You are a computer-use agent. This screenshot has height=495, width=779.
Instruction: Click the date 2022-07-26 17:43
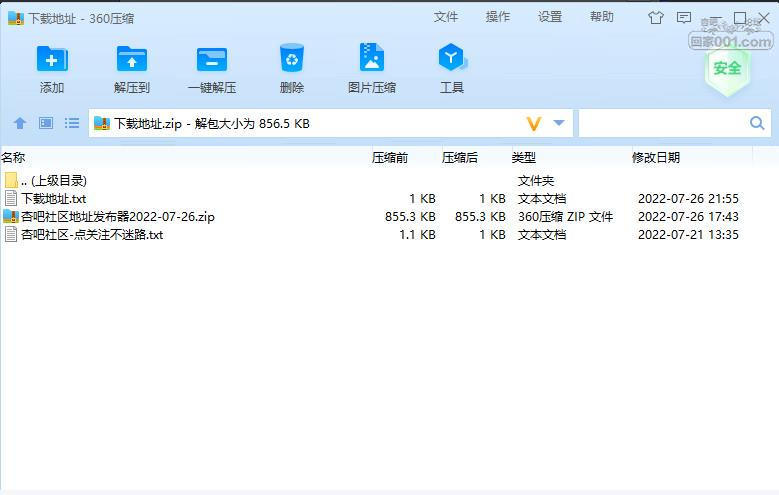click(688, 217)
